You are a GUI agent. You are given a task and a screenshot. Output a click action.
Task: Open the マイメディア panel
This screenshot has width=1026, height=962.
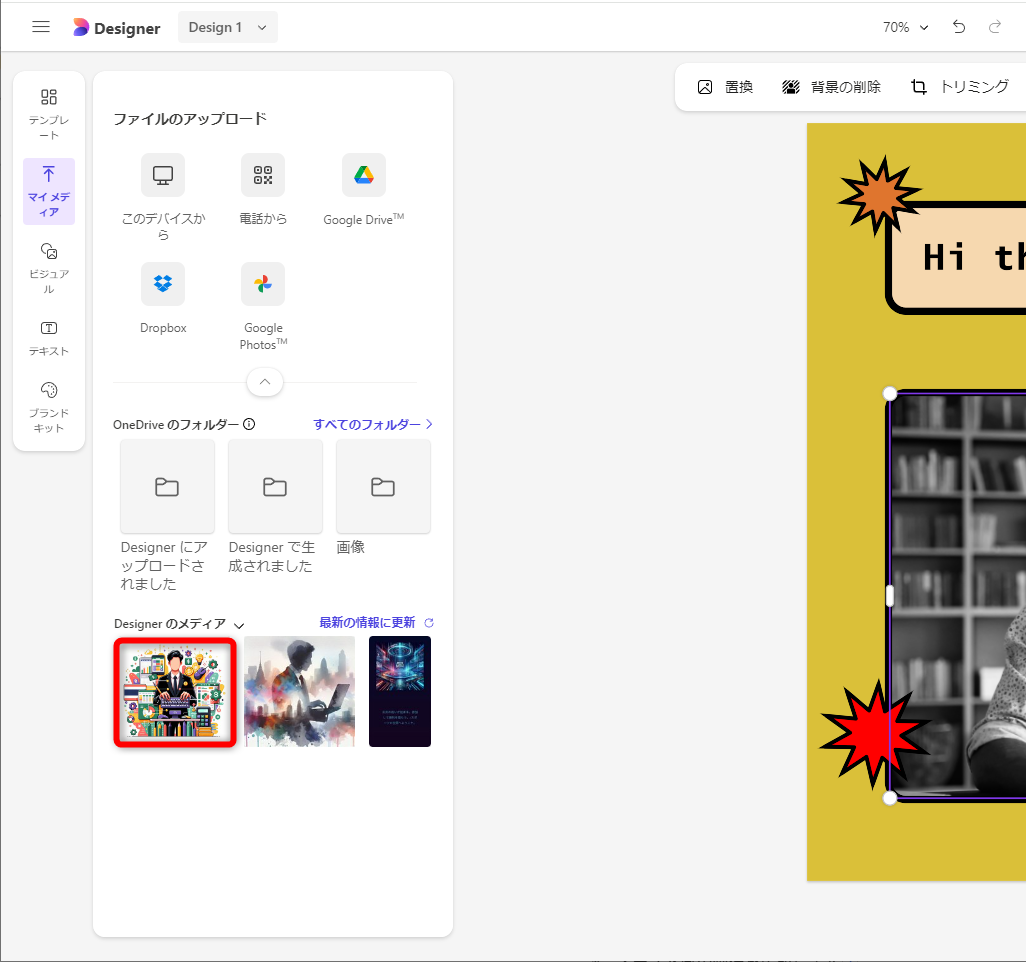pyautogui.click(x=48, y=192)
